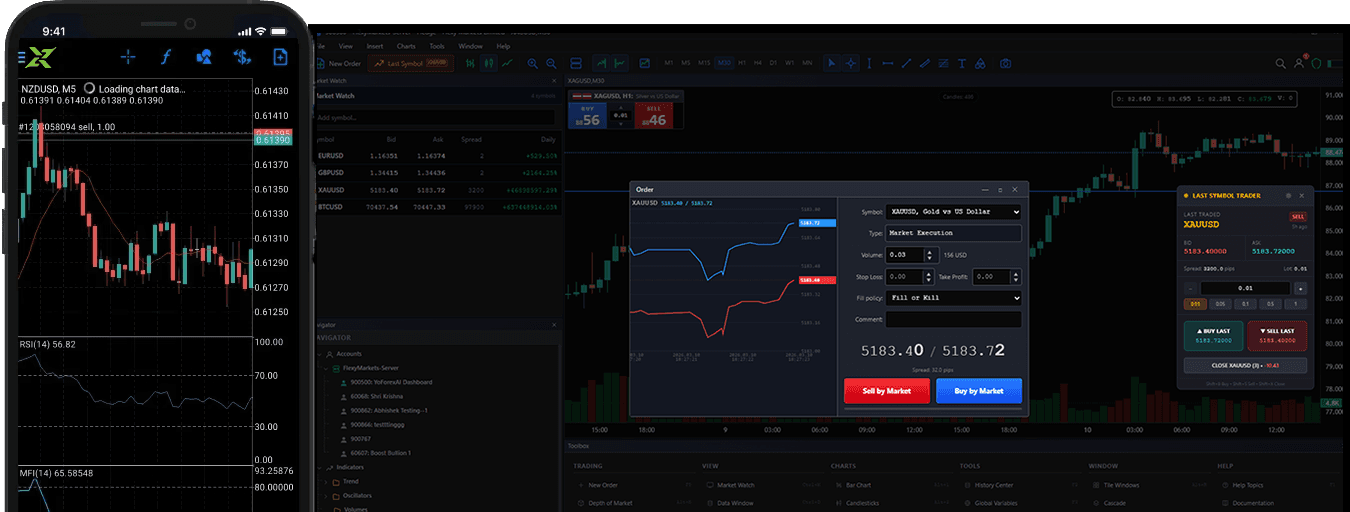The image size is (1350, 512).
Task: Open the Charts menu
Action: click(406, 46)
